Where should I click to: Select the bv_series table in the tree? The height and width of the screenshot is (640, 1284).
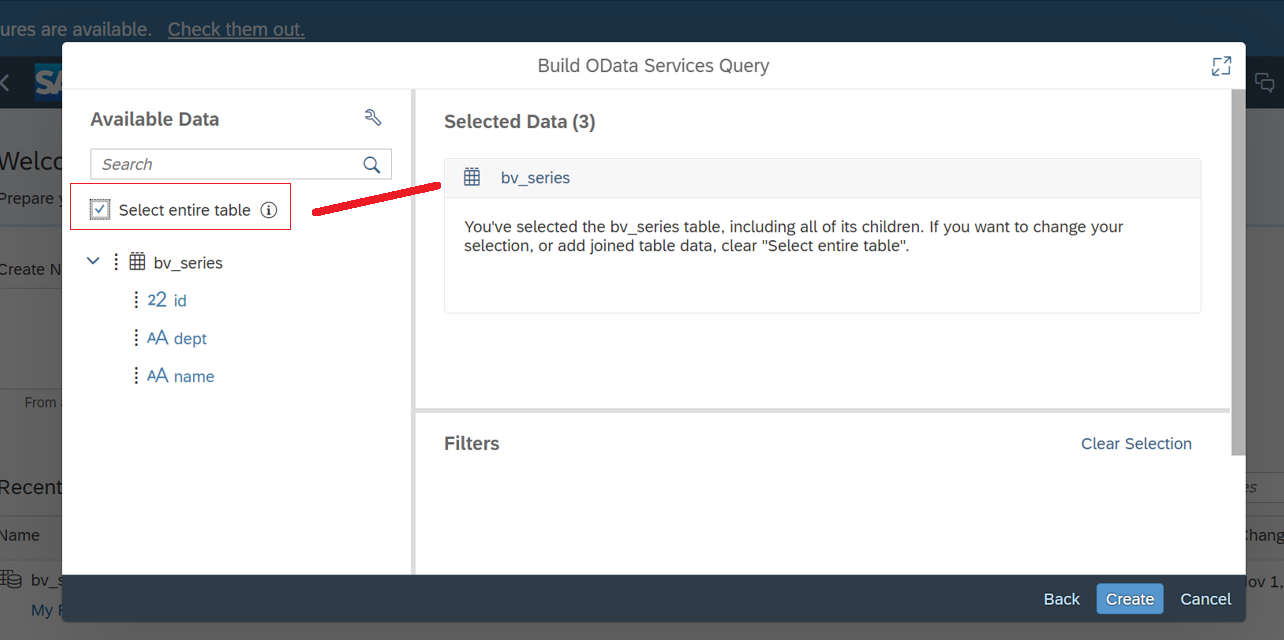188,263
